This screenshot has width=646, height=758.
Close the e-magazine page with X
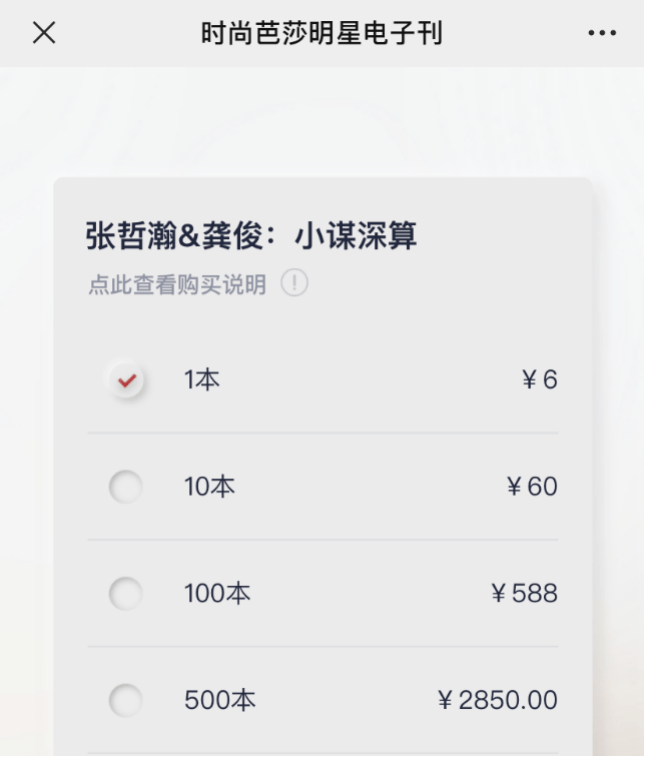(44, 33)
